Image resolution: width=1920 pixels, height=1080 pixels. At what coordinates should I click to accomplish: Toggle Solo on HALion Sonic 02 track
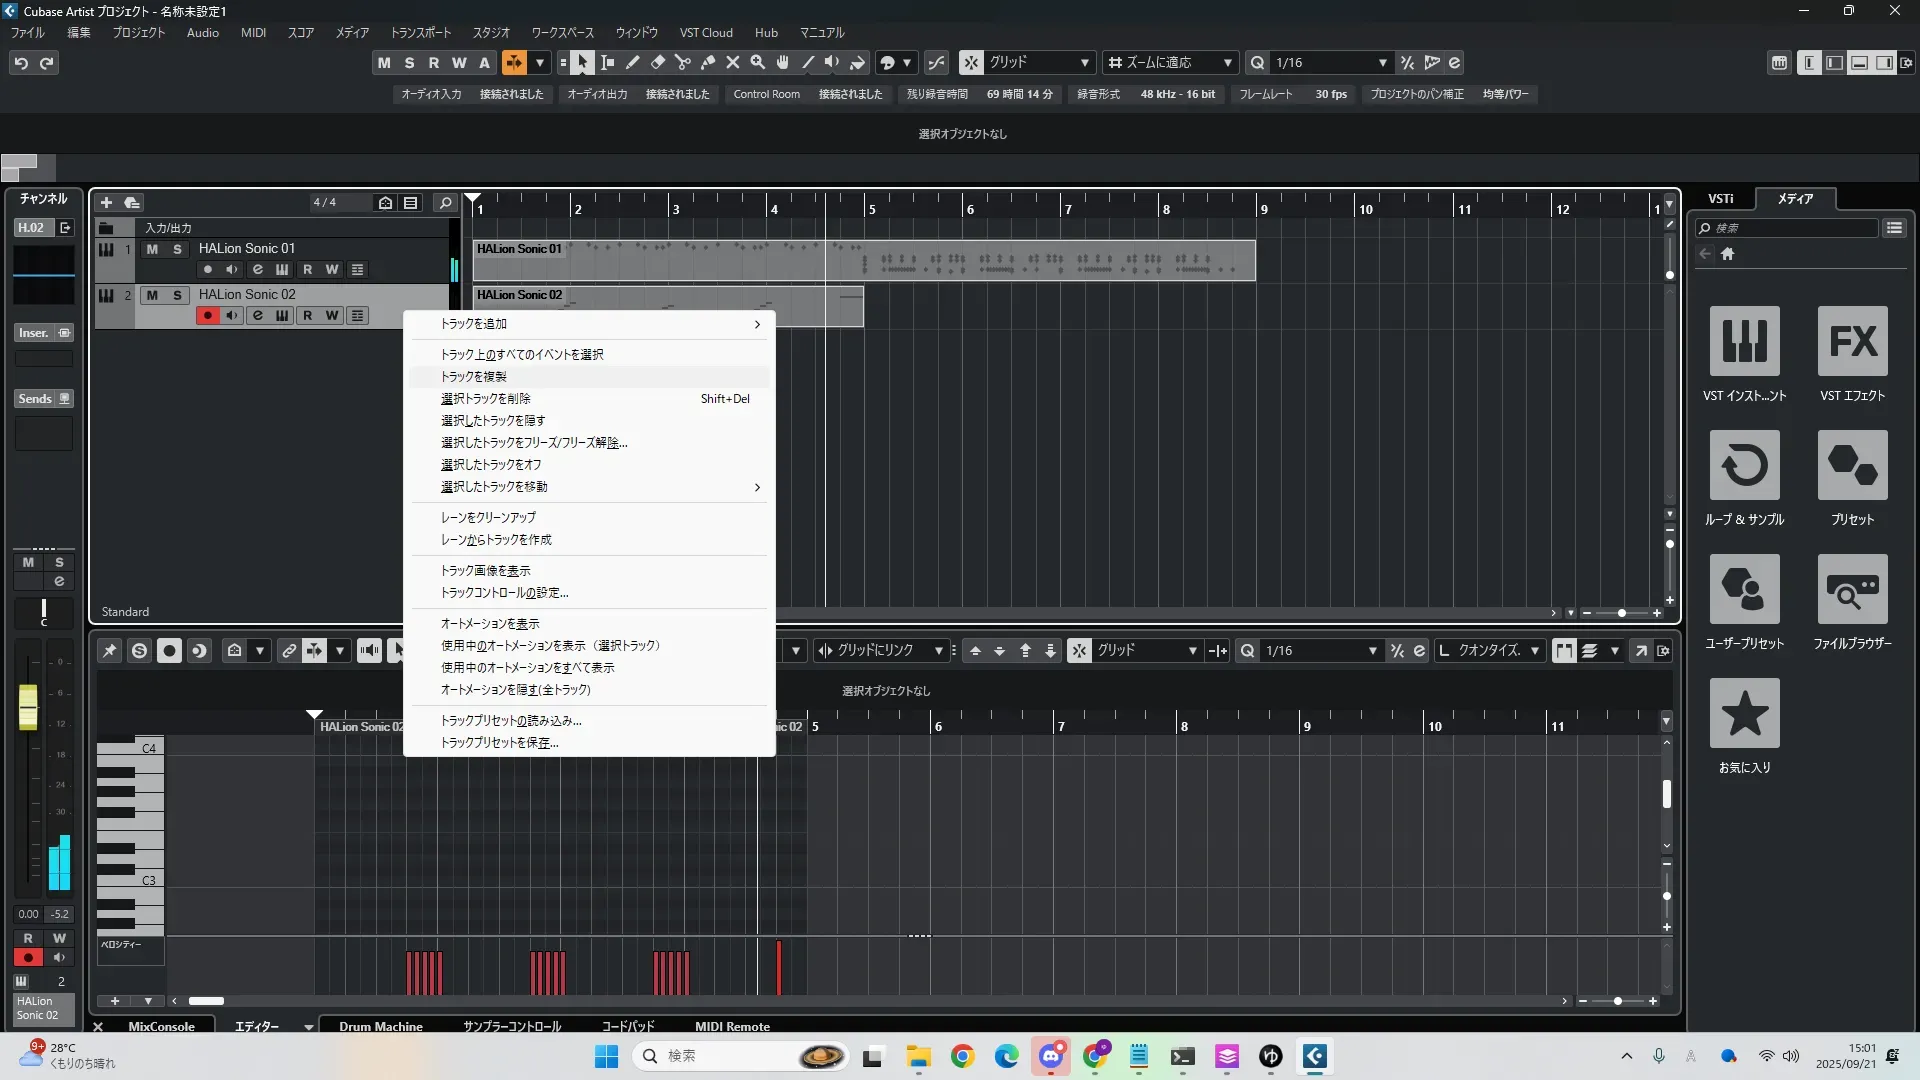click(177, 295)
